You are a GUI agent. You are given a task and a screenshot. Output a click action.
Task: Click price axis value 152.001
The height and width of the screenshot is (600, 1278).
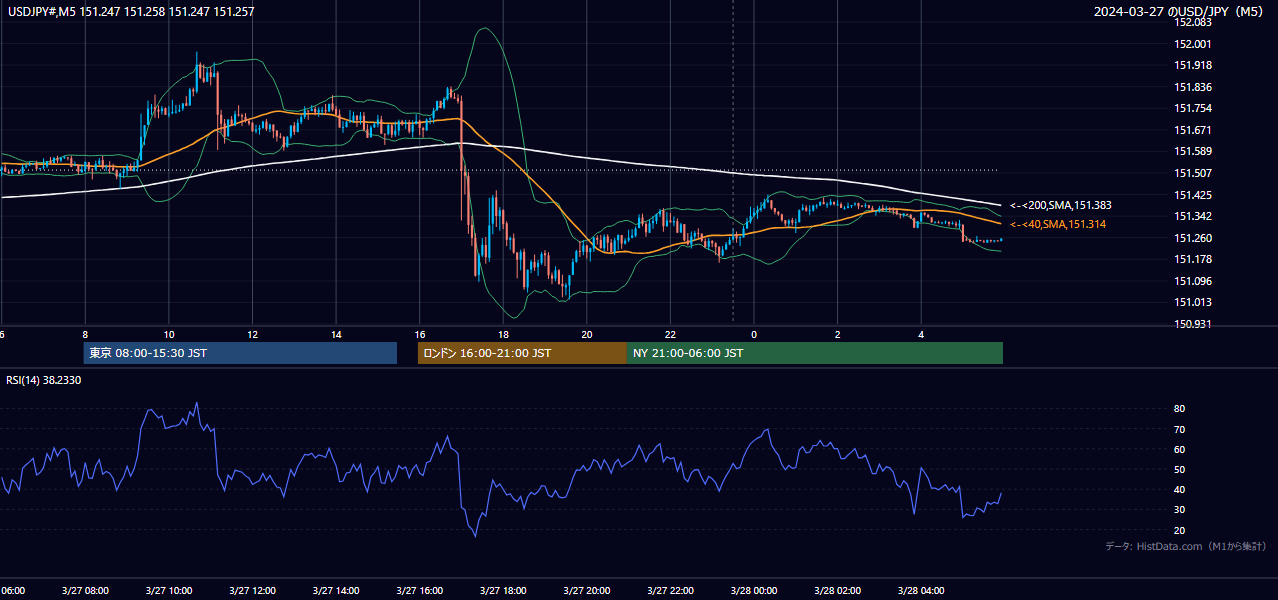[x=1193, y=44]
